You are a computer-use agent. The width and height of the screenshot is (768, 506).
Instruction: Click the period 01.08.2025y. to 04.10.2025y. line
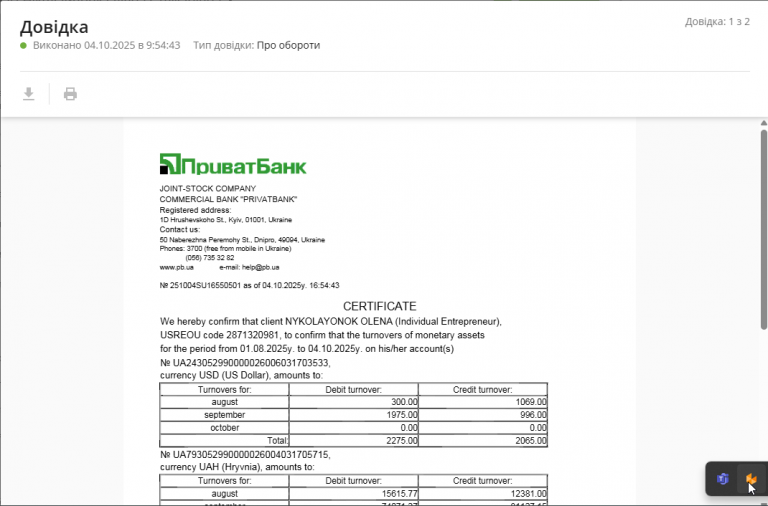click(307, 349)
